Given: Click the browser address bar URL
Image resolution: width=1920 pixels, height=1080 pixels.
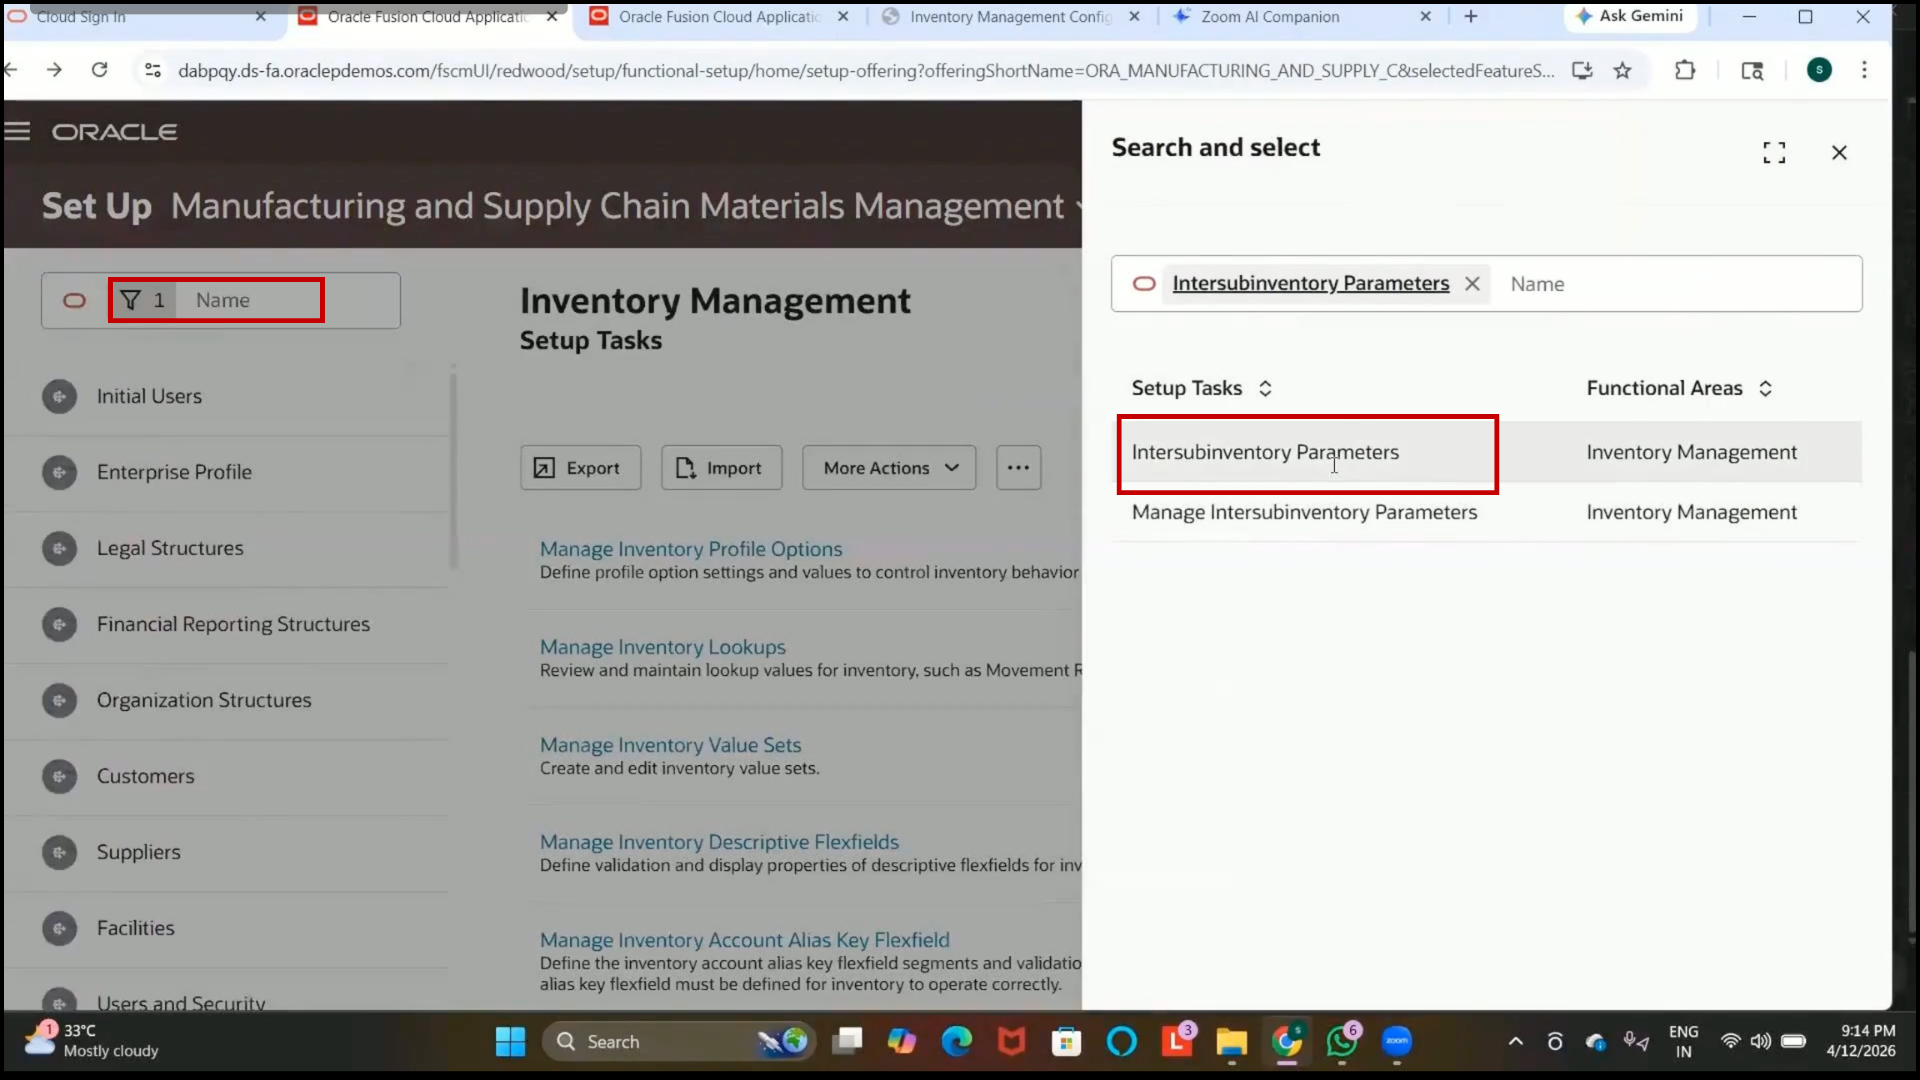Looking at the screenshot, I should click(865, 71).
